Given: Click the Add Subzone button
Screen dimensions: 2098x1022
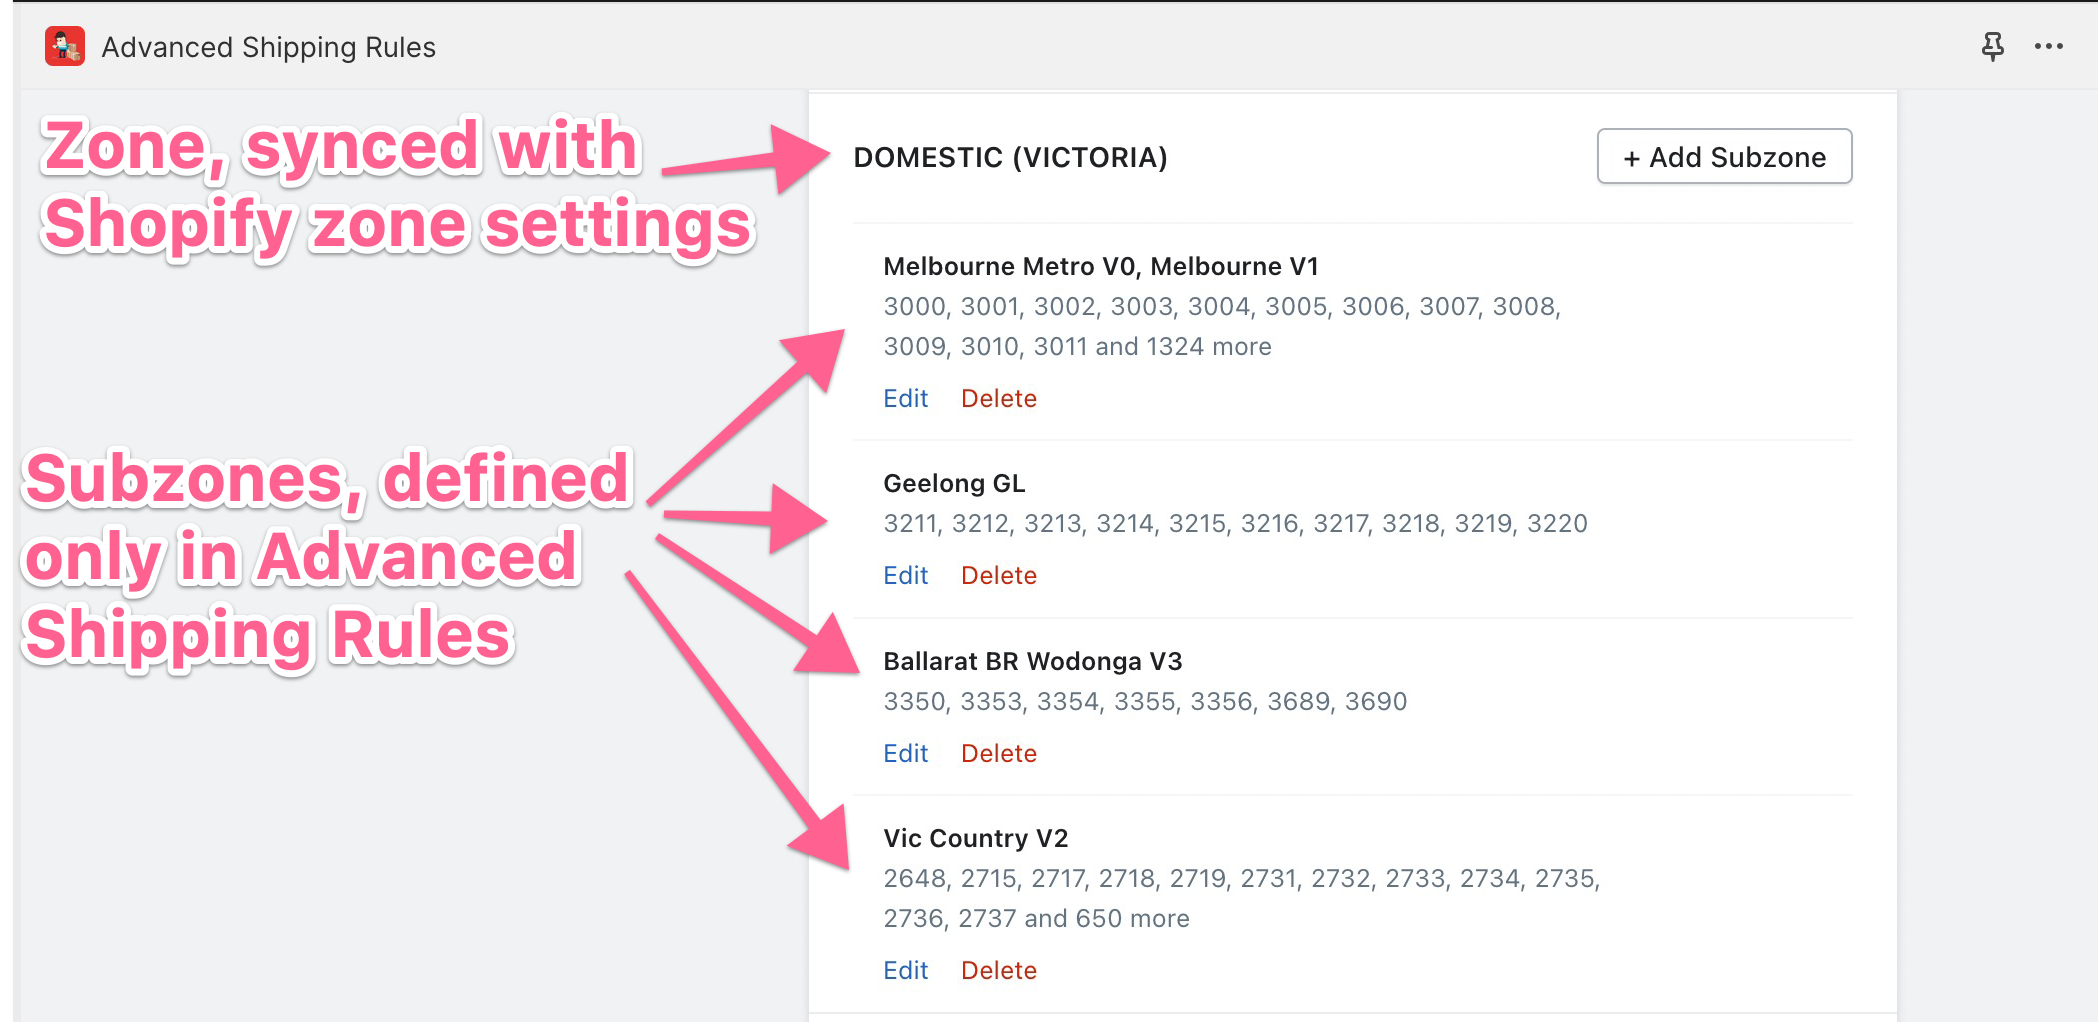Looking at the screenshot, I should pos(1724,157).
